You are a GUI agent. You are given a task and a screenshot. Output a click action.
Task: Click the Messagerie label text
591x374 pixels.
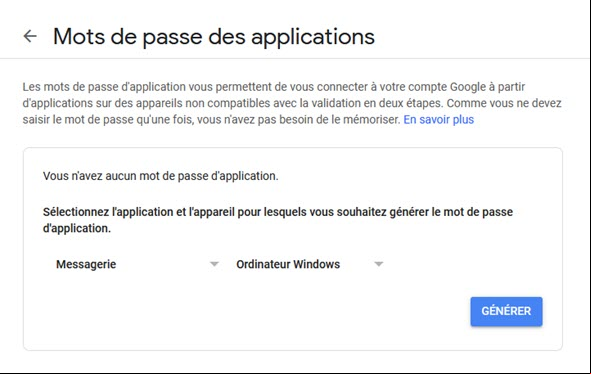click(86, 264)
